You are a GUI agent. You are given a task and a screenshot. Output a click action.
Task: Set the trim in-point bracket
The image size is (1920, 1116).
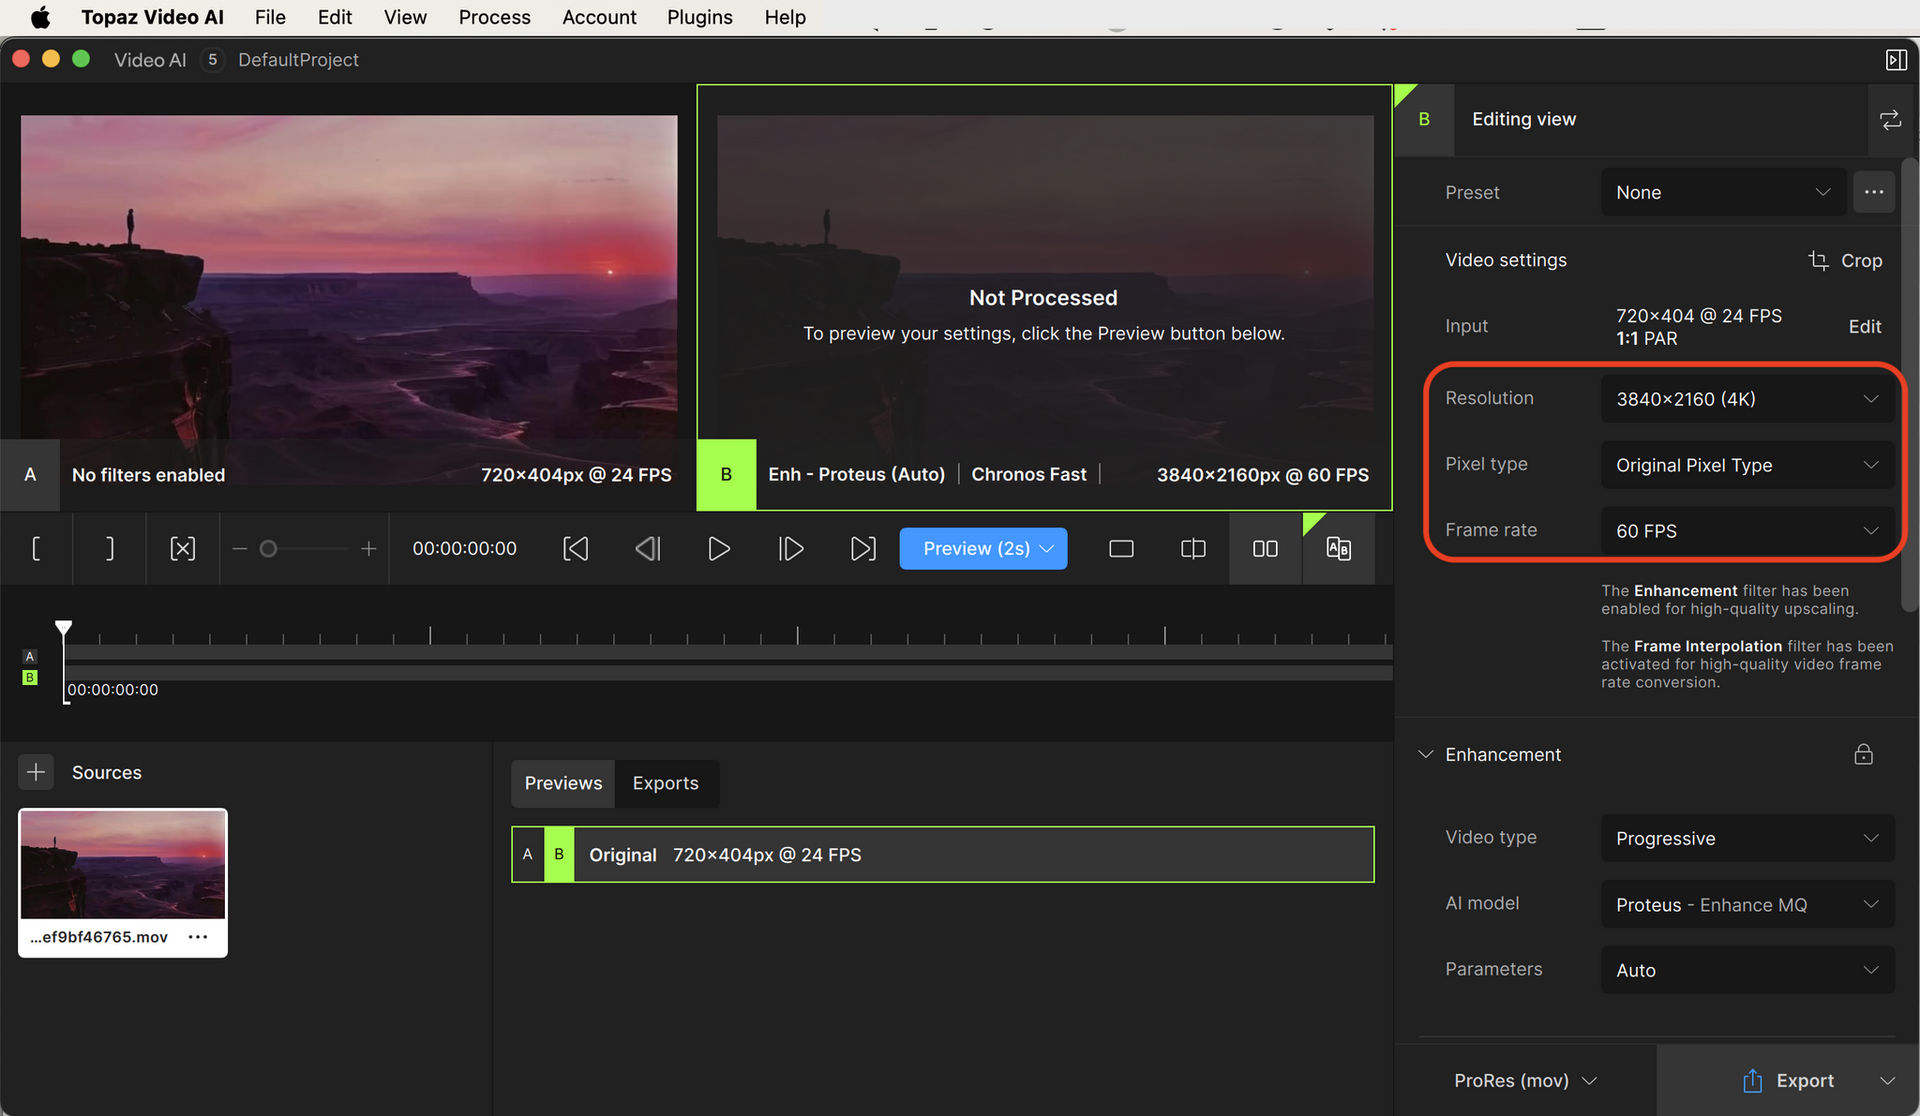coord(36,548)
